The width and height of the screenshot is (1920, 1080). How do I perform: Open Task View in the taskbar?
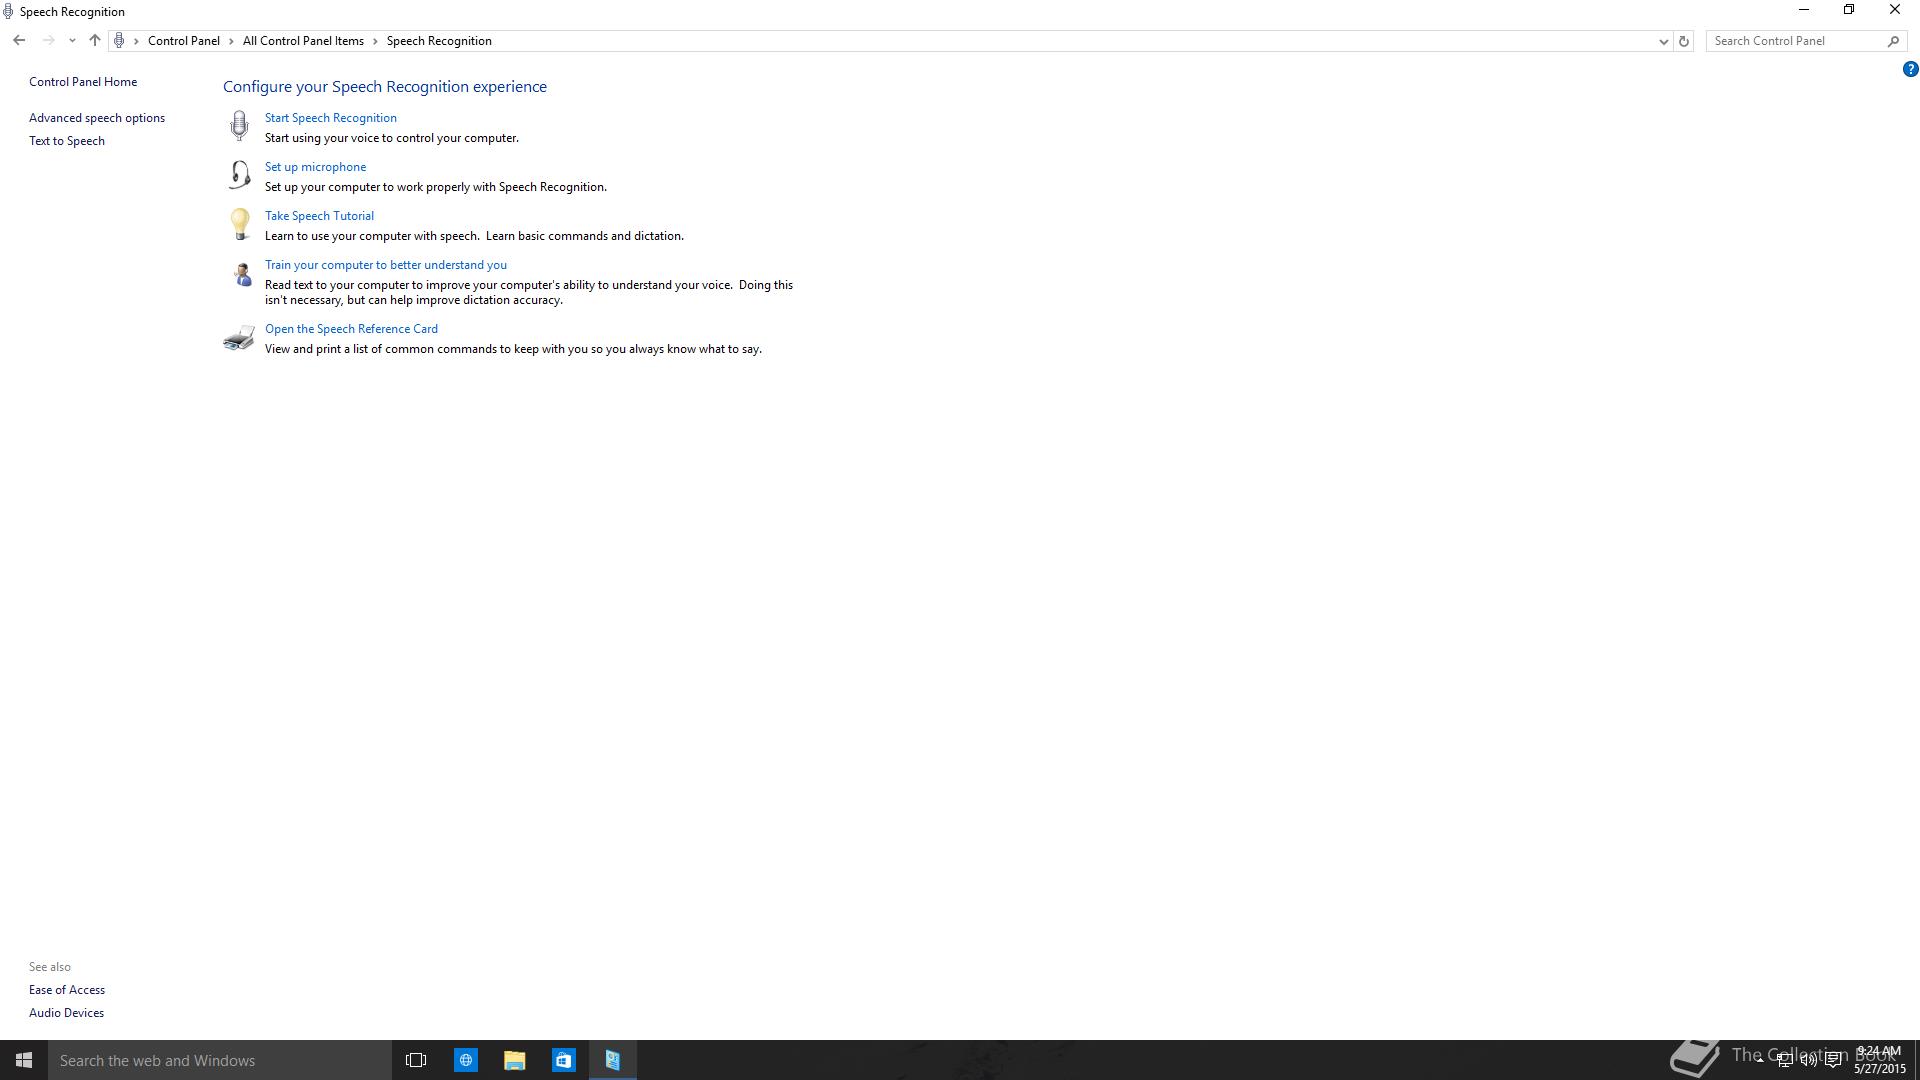(416, 1060)
